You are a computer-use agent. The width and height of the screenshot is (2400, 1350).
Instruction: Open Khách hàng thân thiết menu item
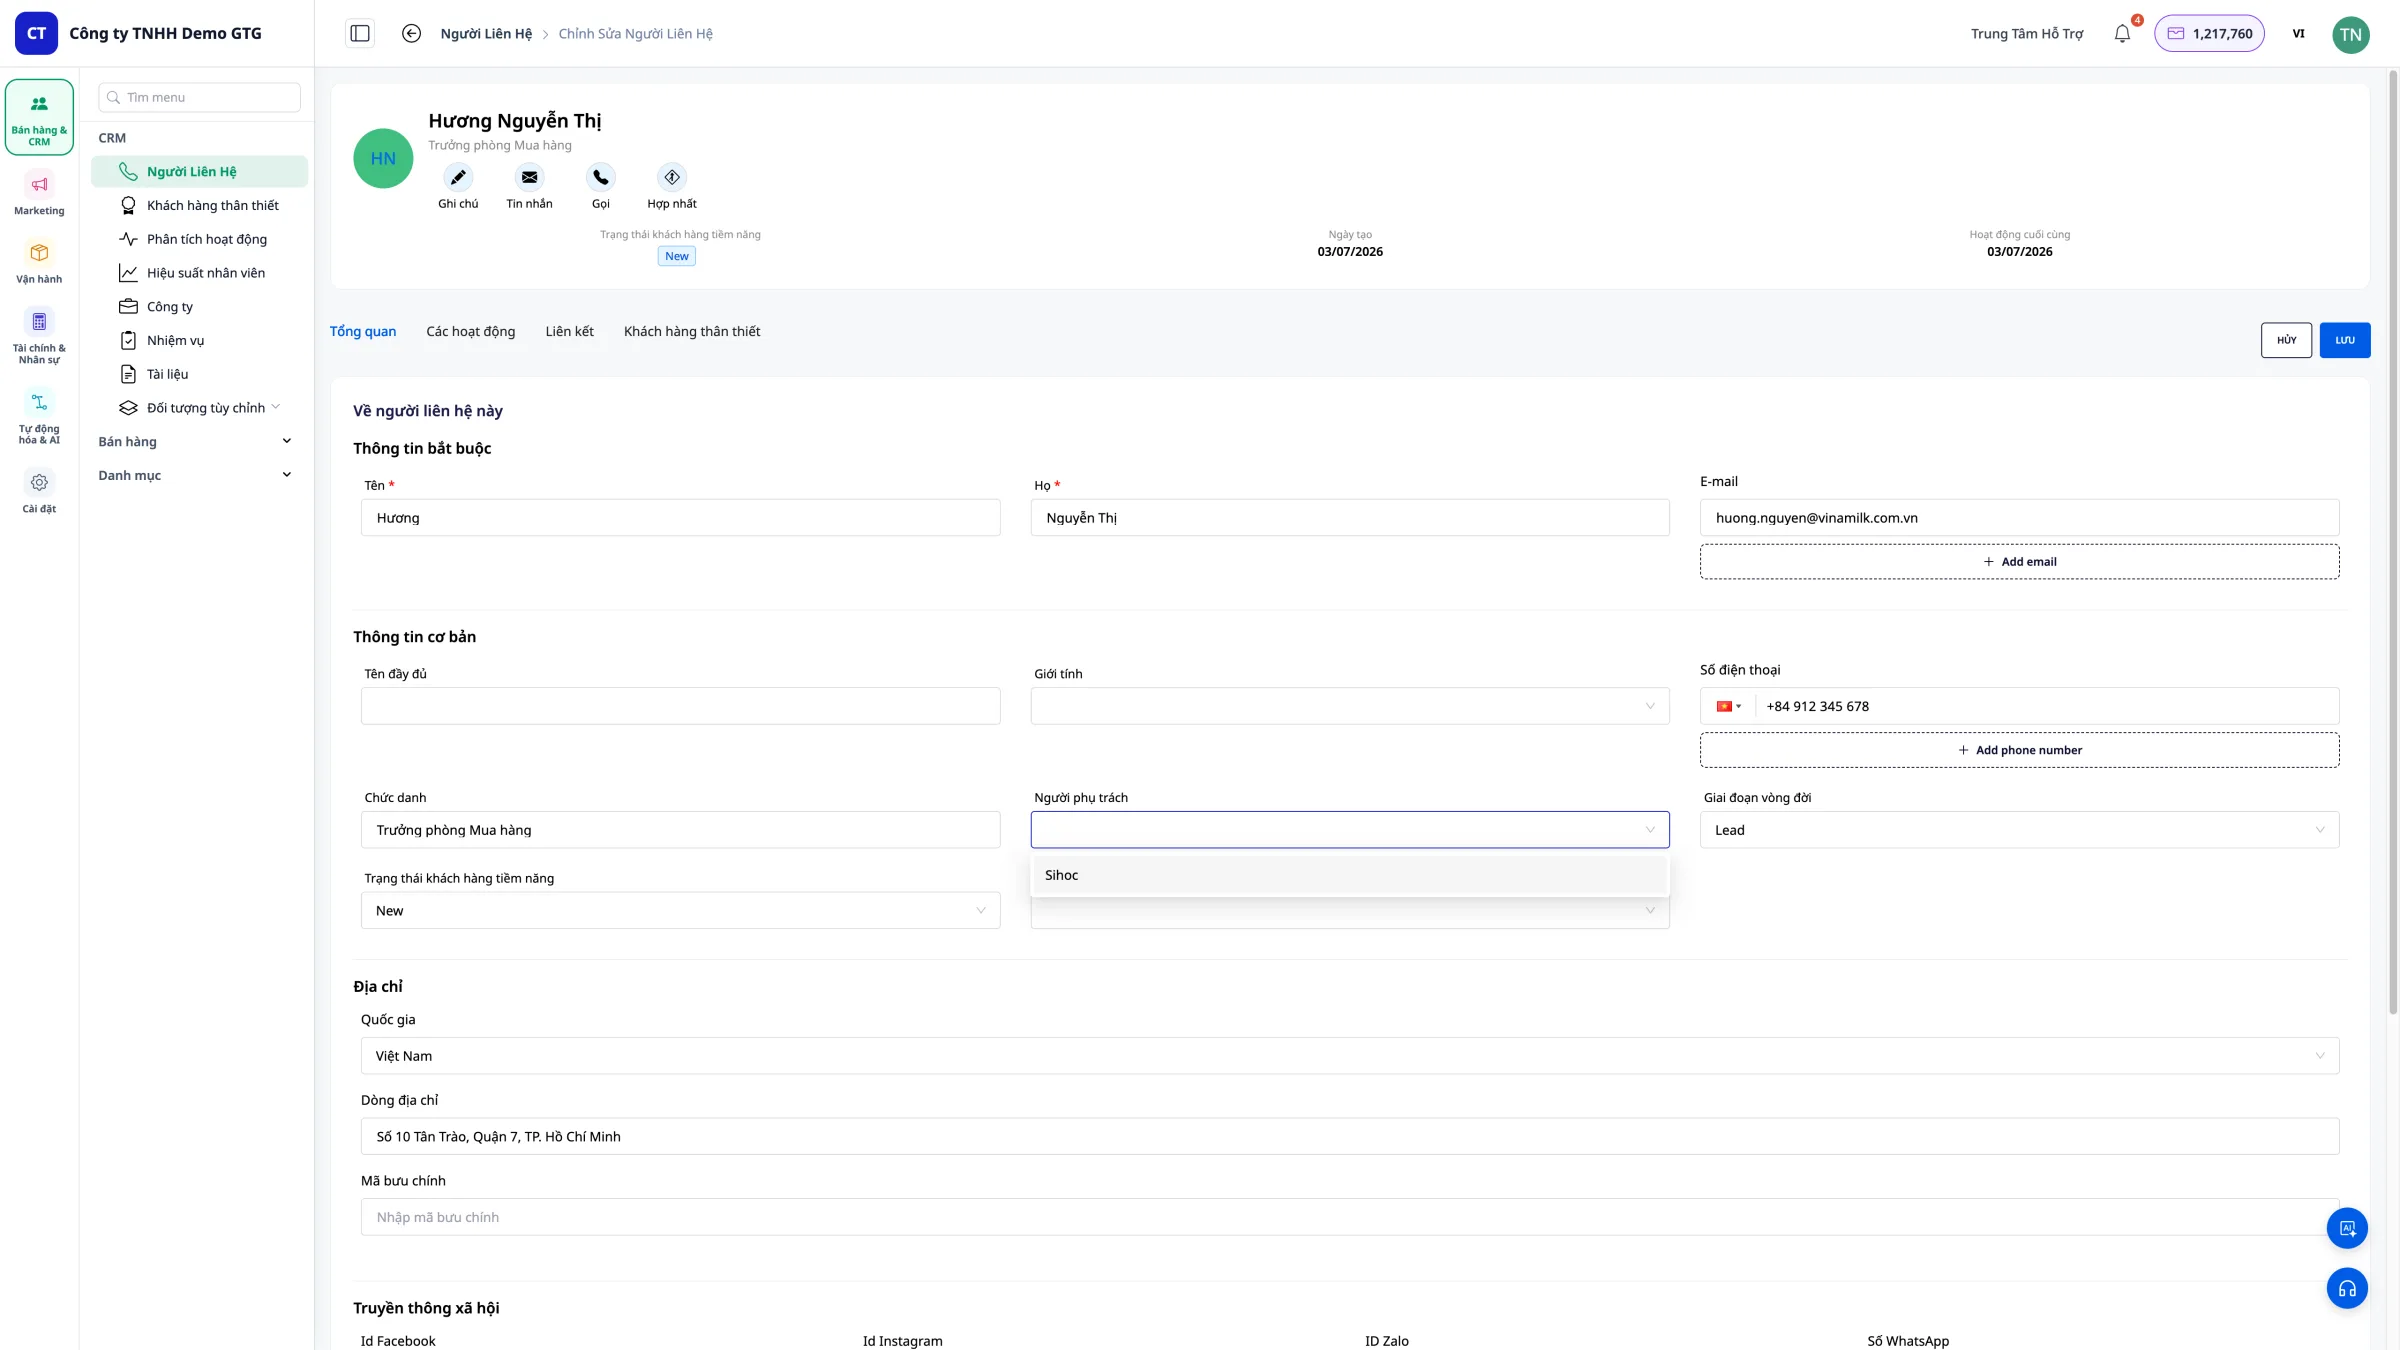(199, 205)
